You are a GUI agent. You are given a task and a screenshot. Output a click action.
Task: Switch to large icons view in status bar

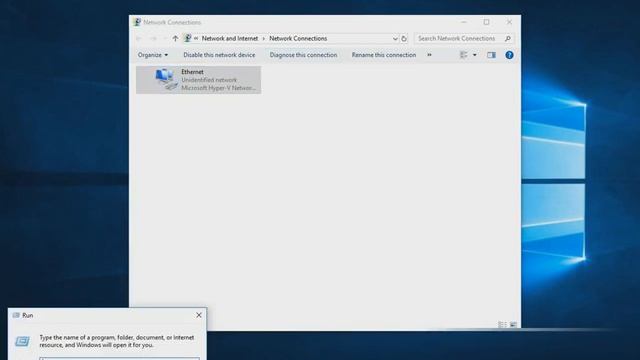(513, 324)
